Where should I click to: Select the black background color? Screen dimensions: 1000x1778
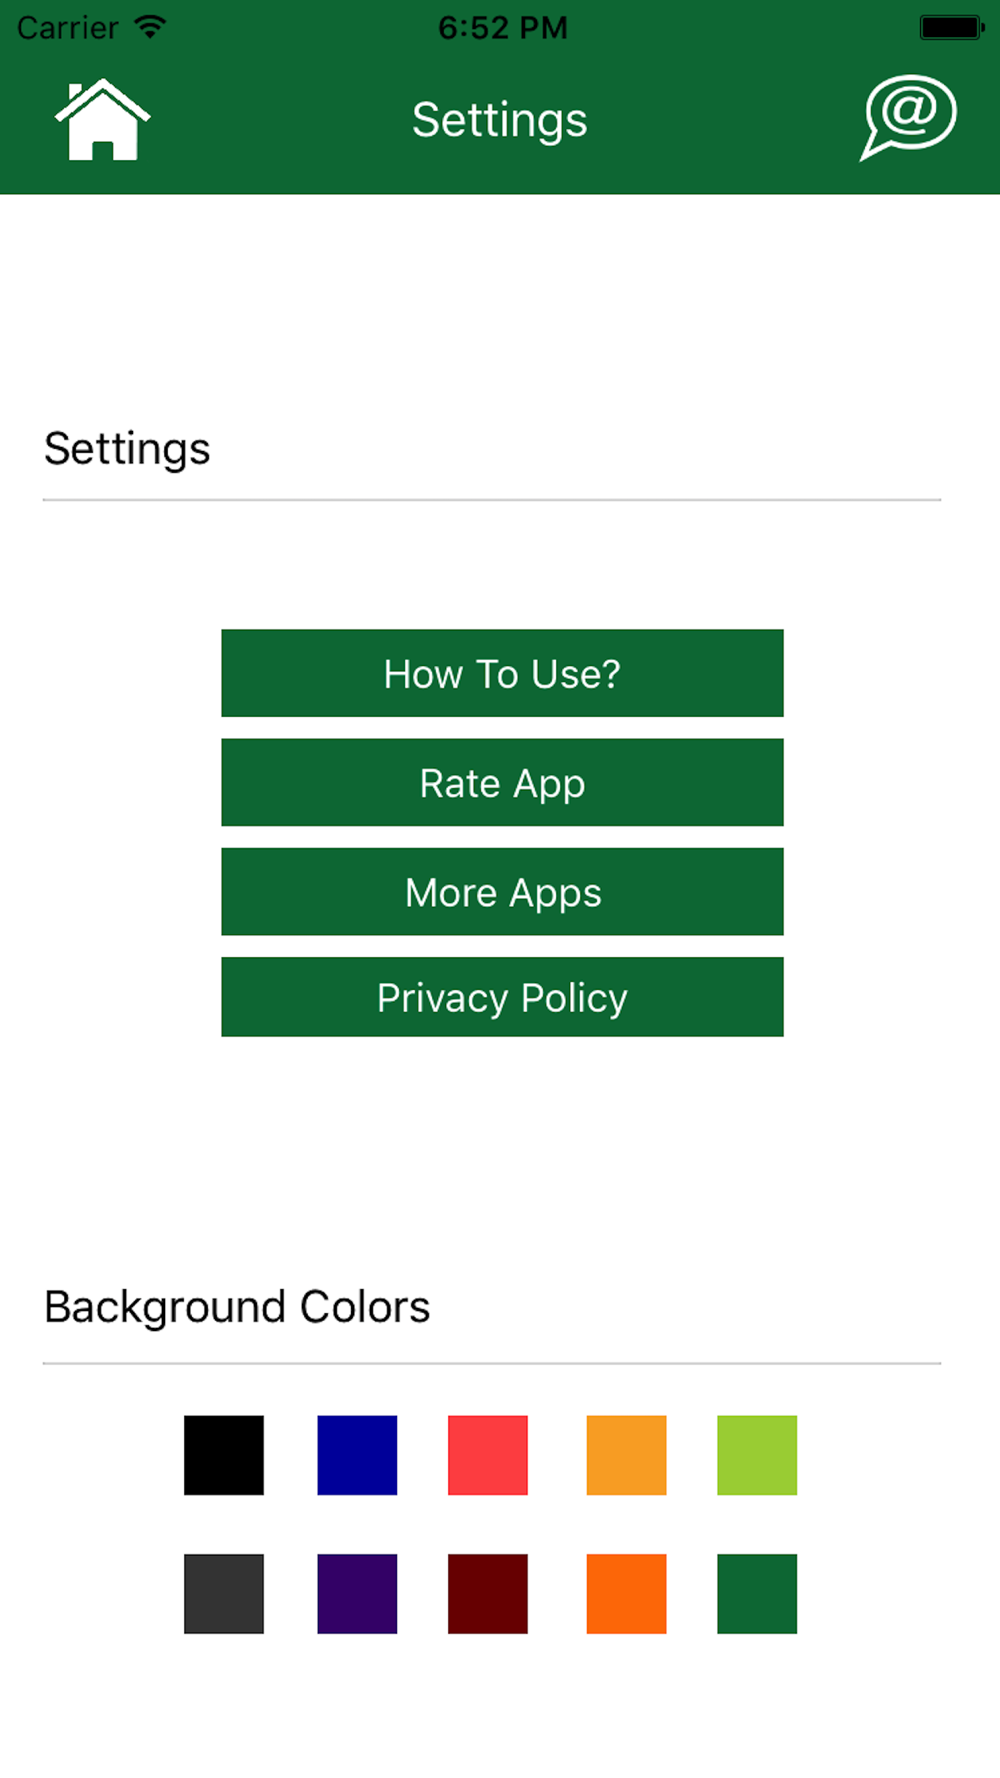224,1455
